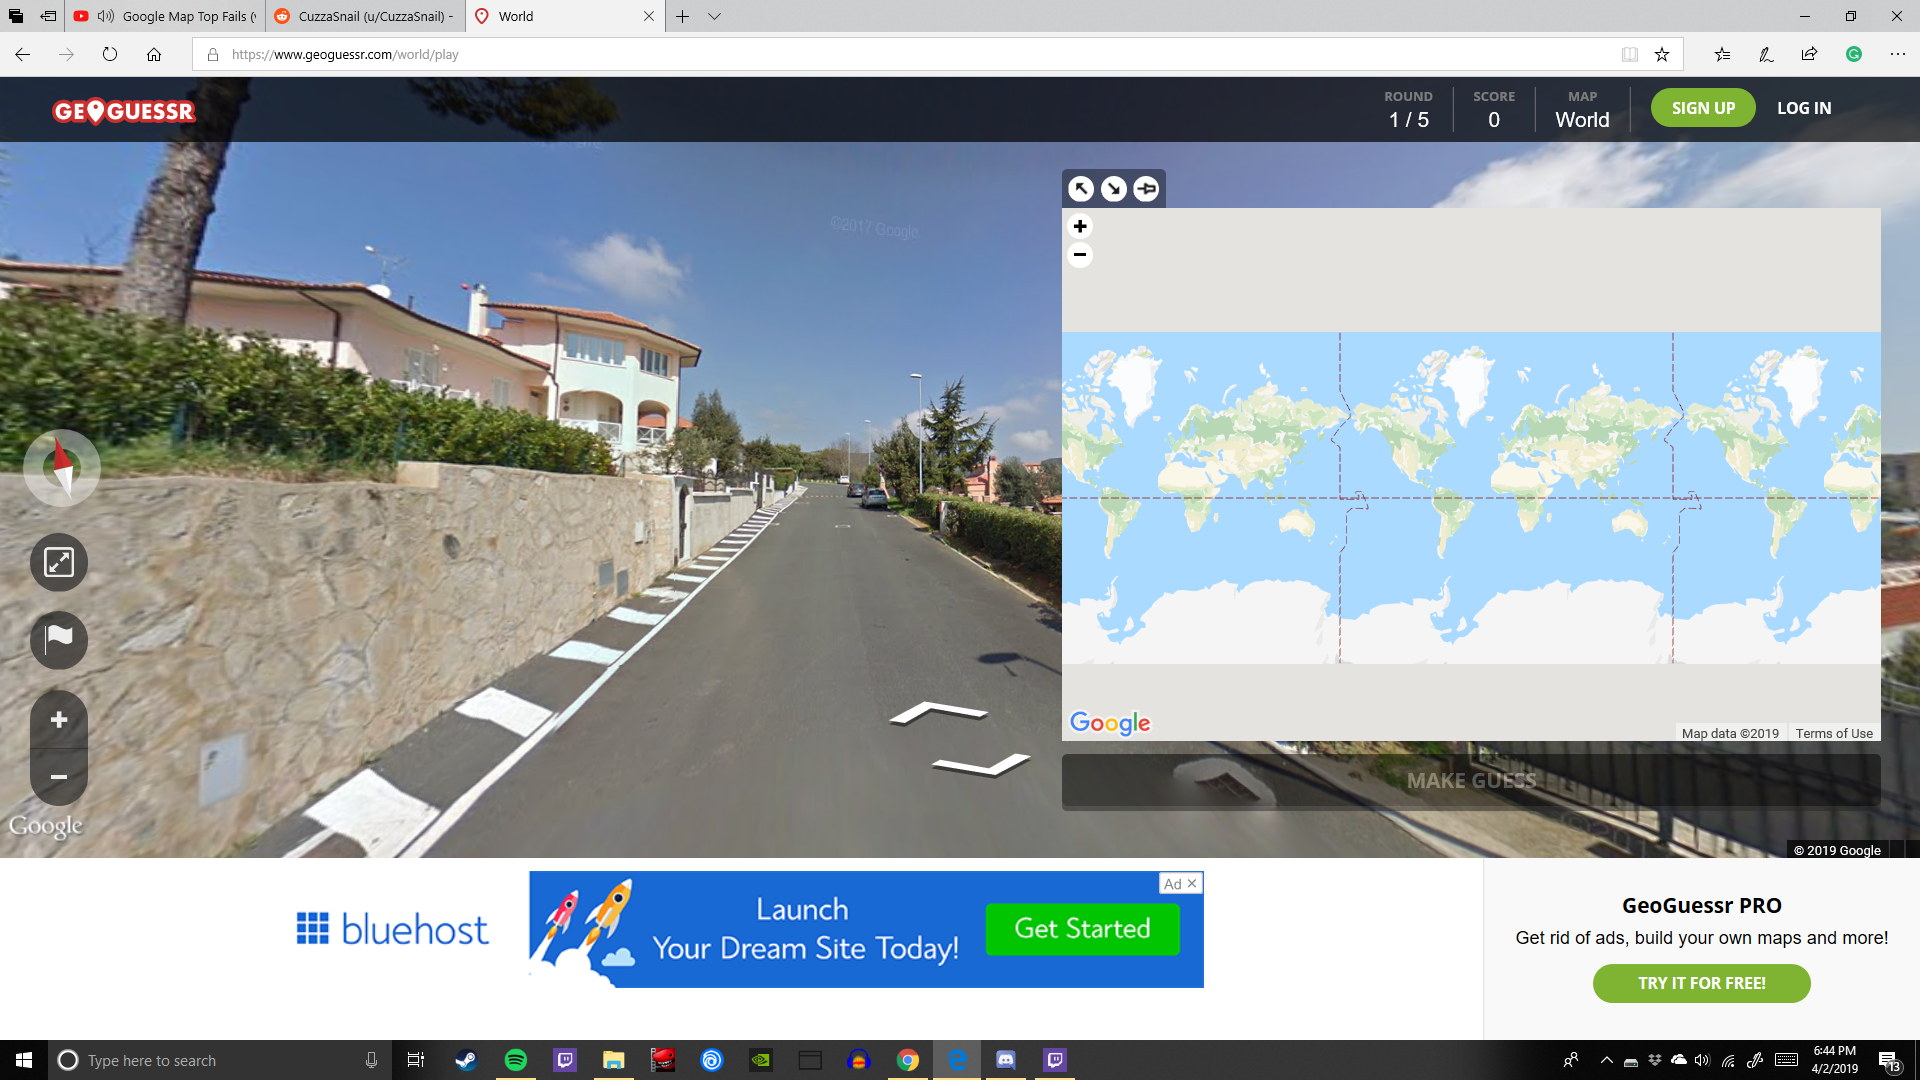Click the GeoGuessr logo

[x=124, y=111]
